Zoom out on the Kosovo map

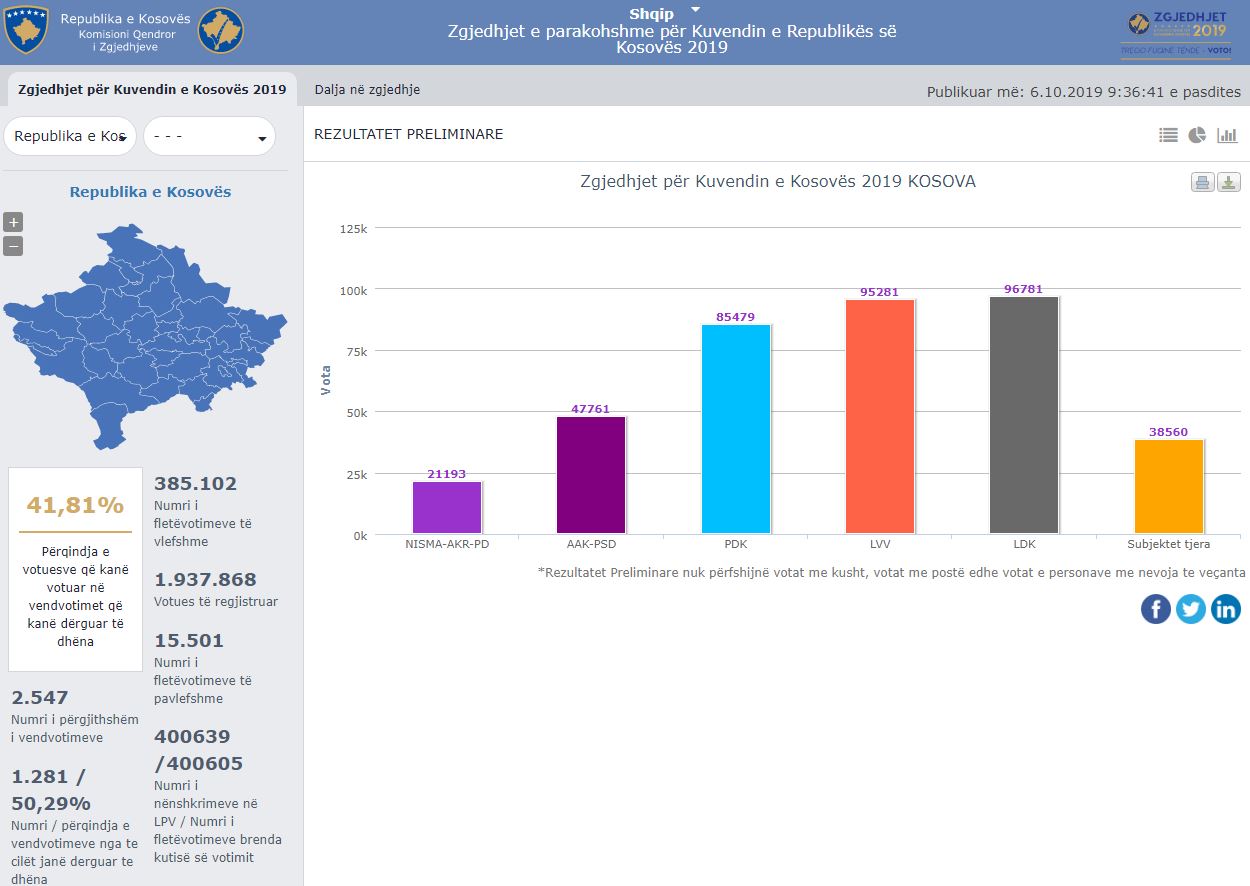pyautogui.click(x=13, y=246)
